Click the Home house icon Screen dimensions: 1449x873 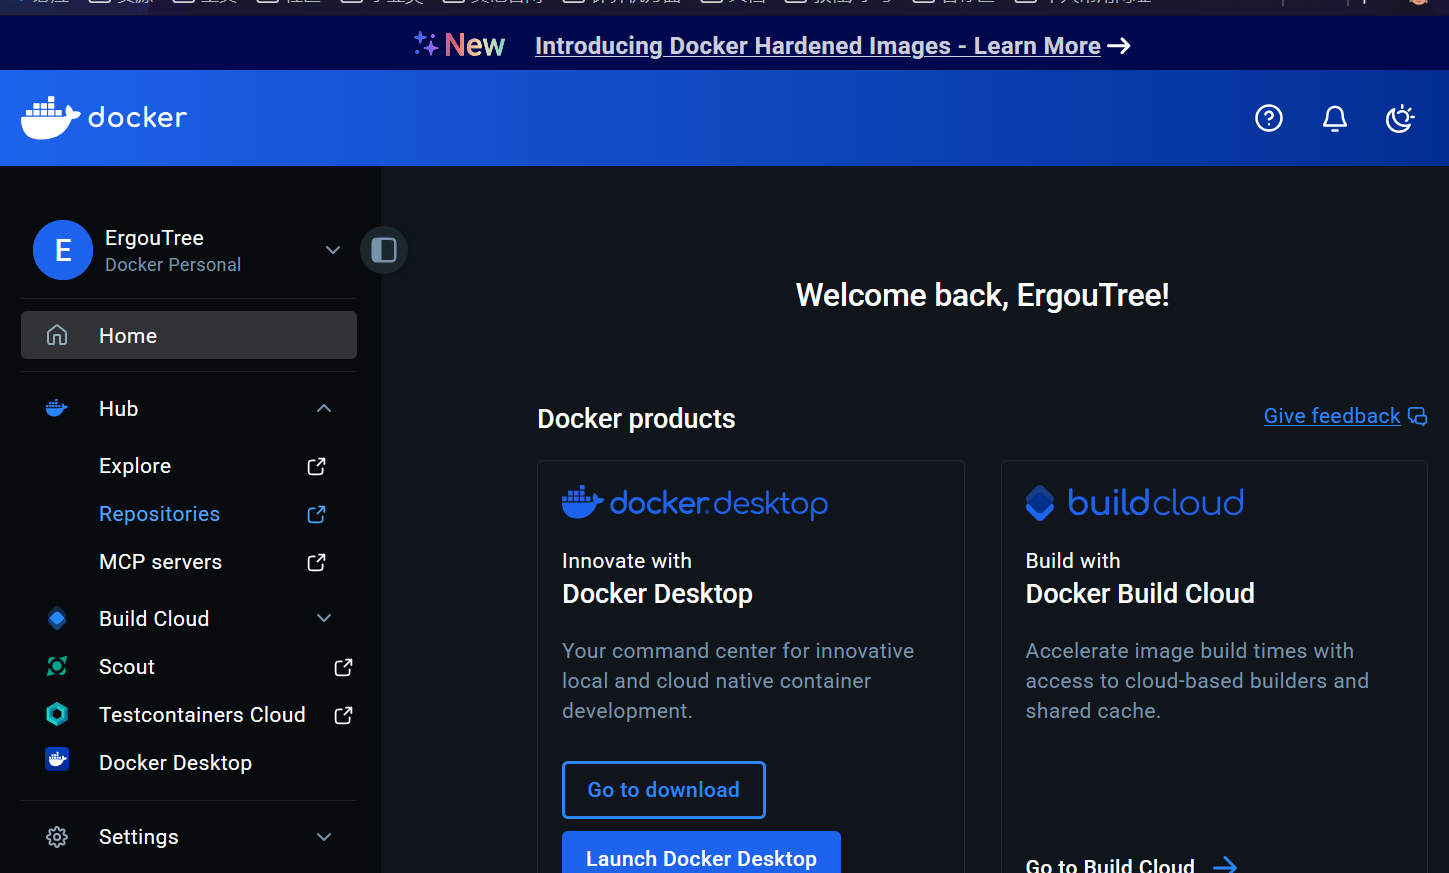coord(57,335)
